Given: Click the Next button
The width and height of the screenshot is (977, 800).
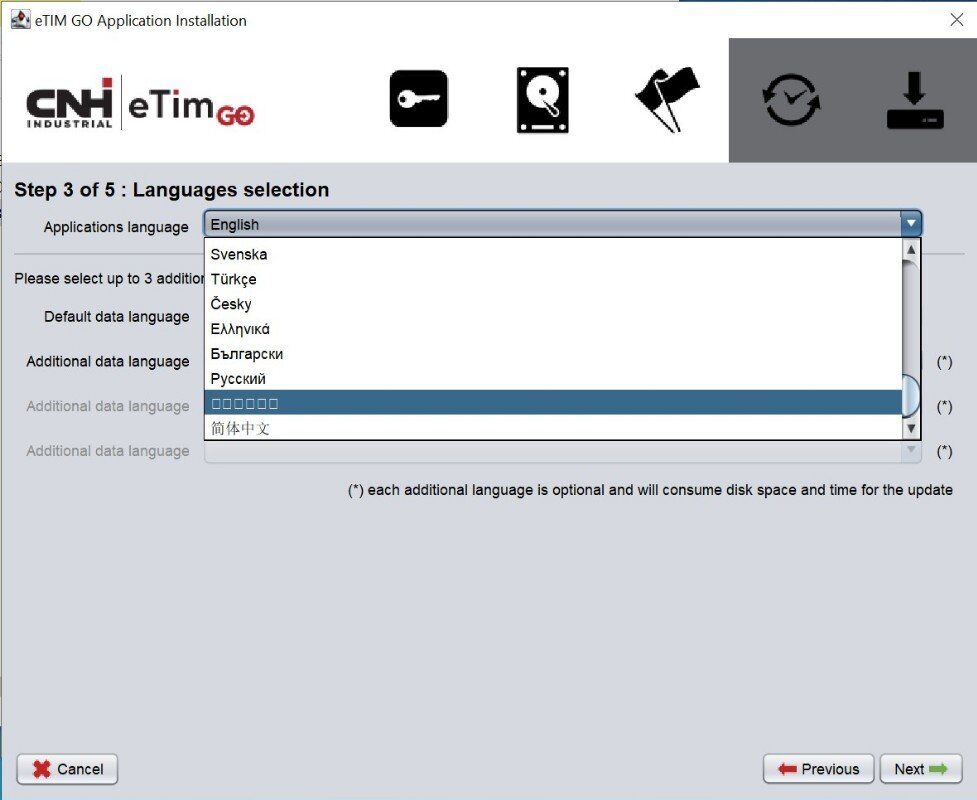Looking at the screenshot, I should click(x=921, y=769).
